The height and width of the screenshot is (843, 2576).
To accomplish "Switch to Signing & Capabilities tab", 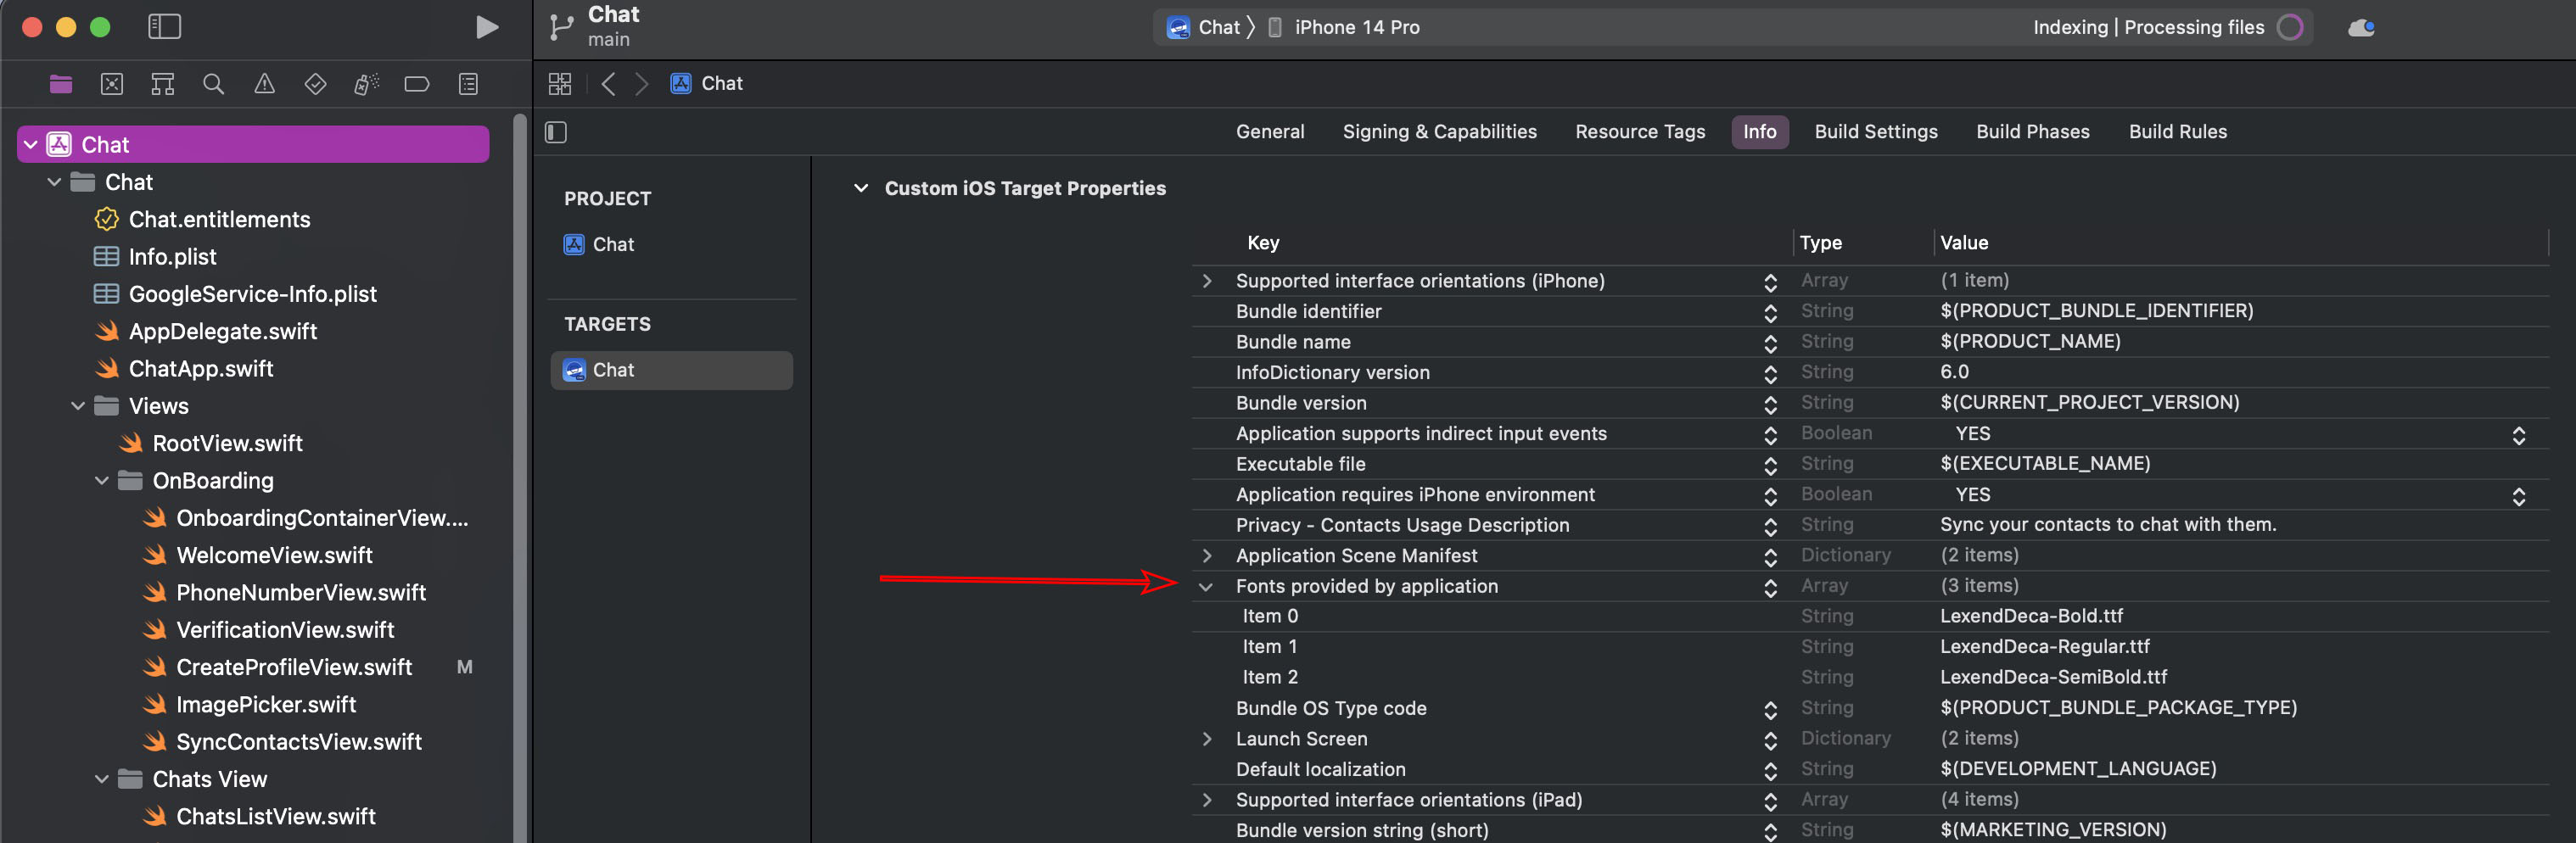I will pyautogui.click(x=1439, y=132).
